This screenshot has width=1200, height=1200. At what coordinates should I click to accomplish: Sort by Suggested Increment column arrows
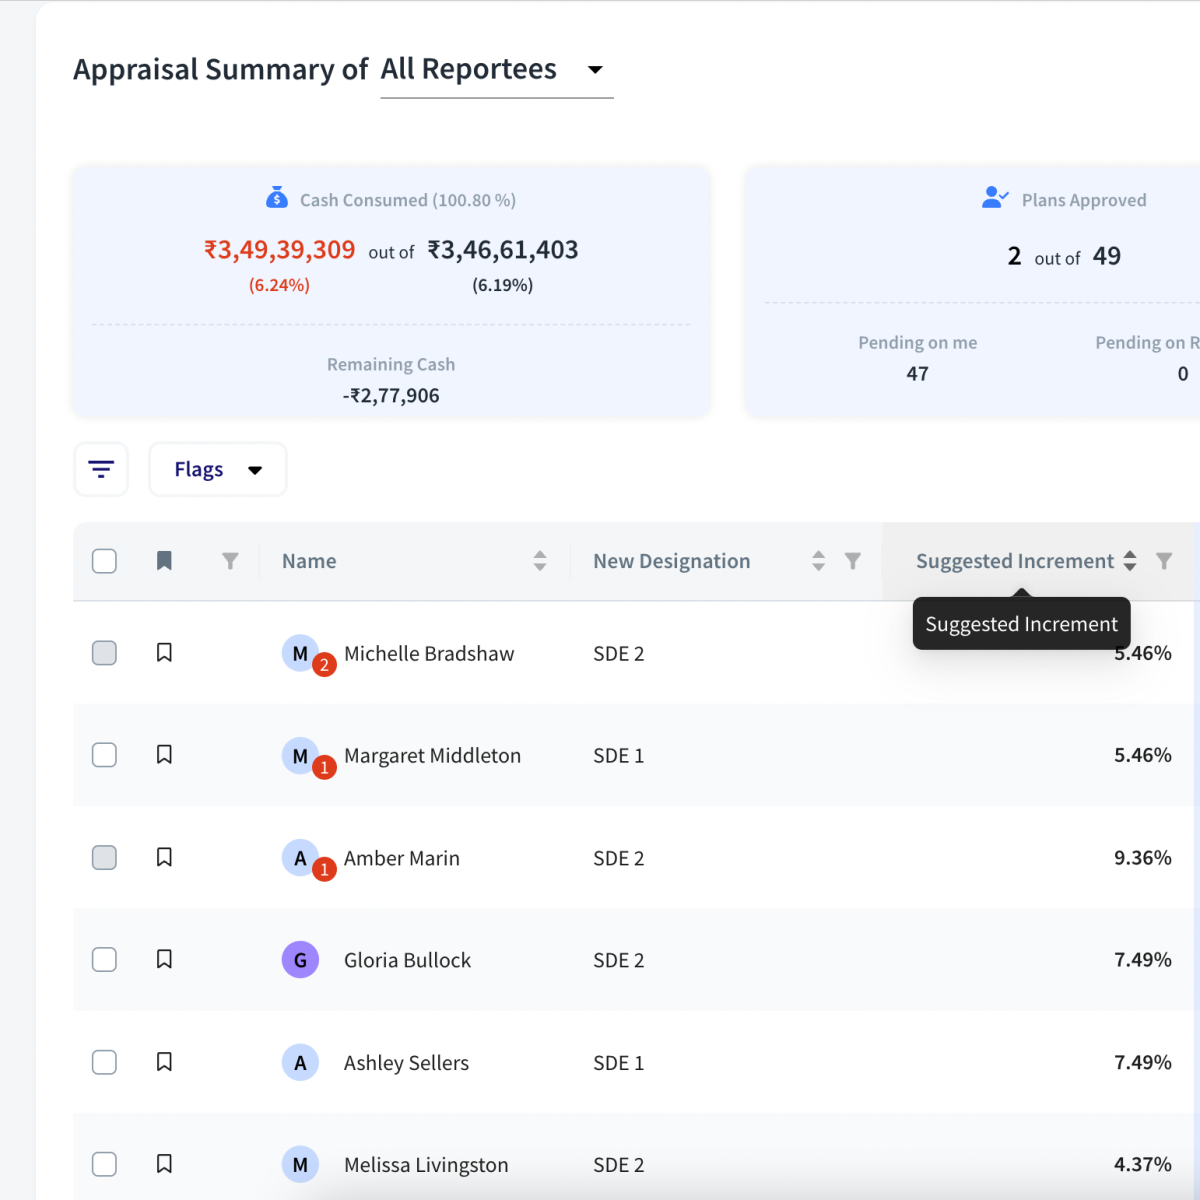[1130, 561]
